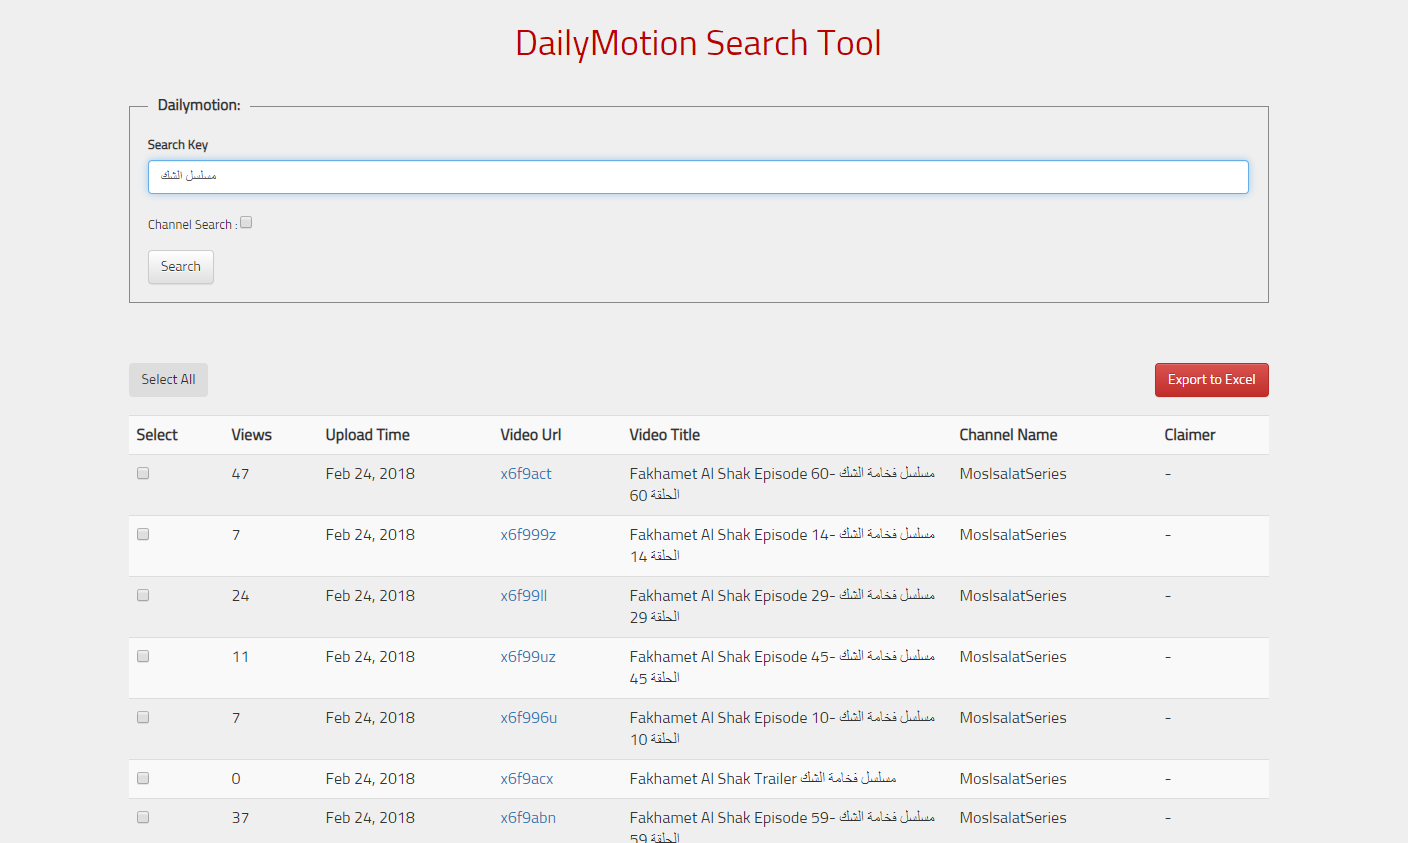The image size is (1408, 843).
Task: Click the Channel Name column header
Action: [1008, 435]
